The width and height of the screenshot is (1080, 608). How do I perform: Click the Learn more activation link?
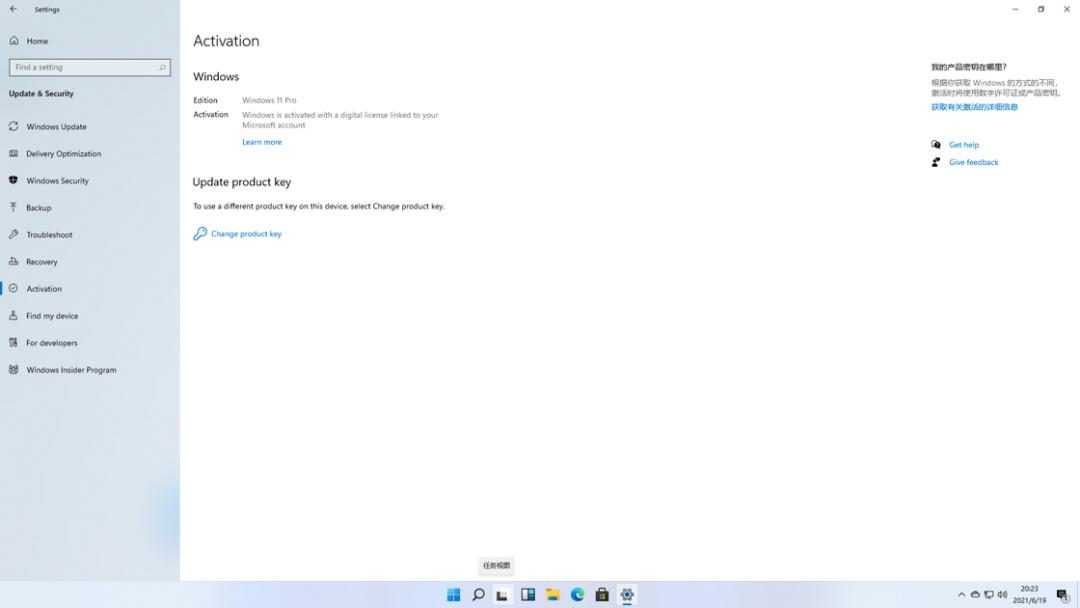[262, 142]
